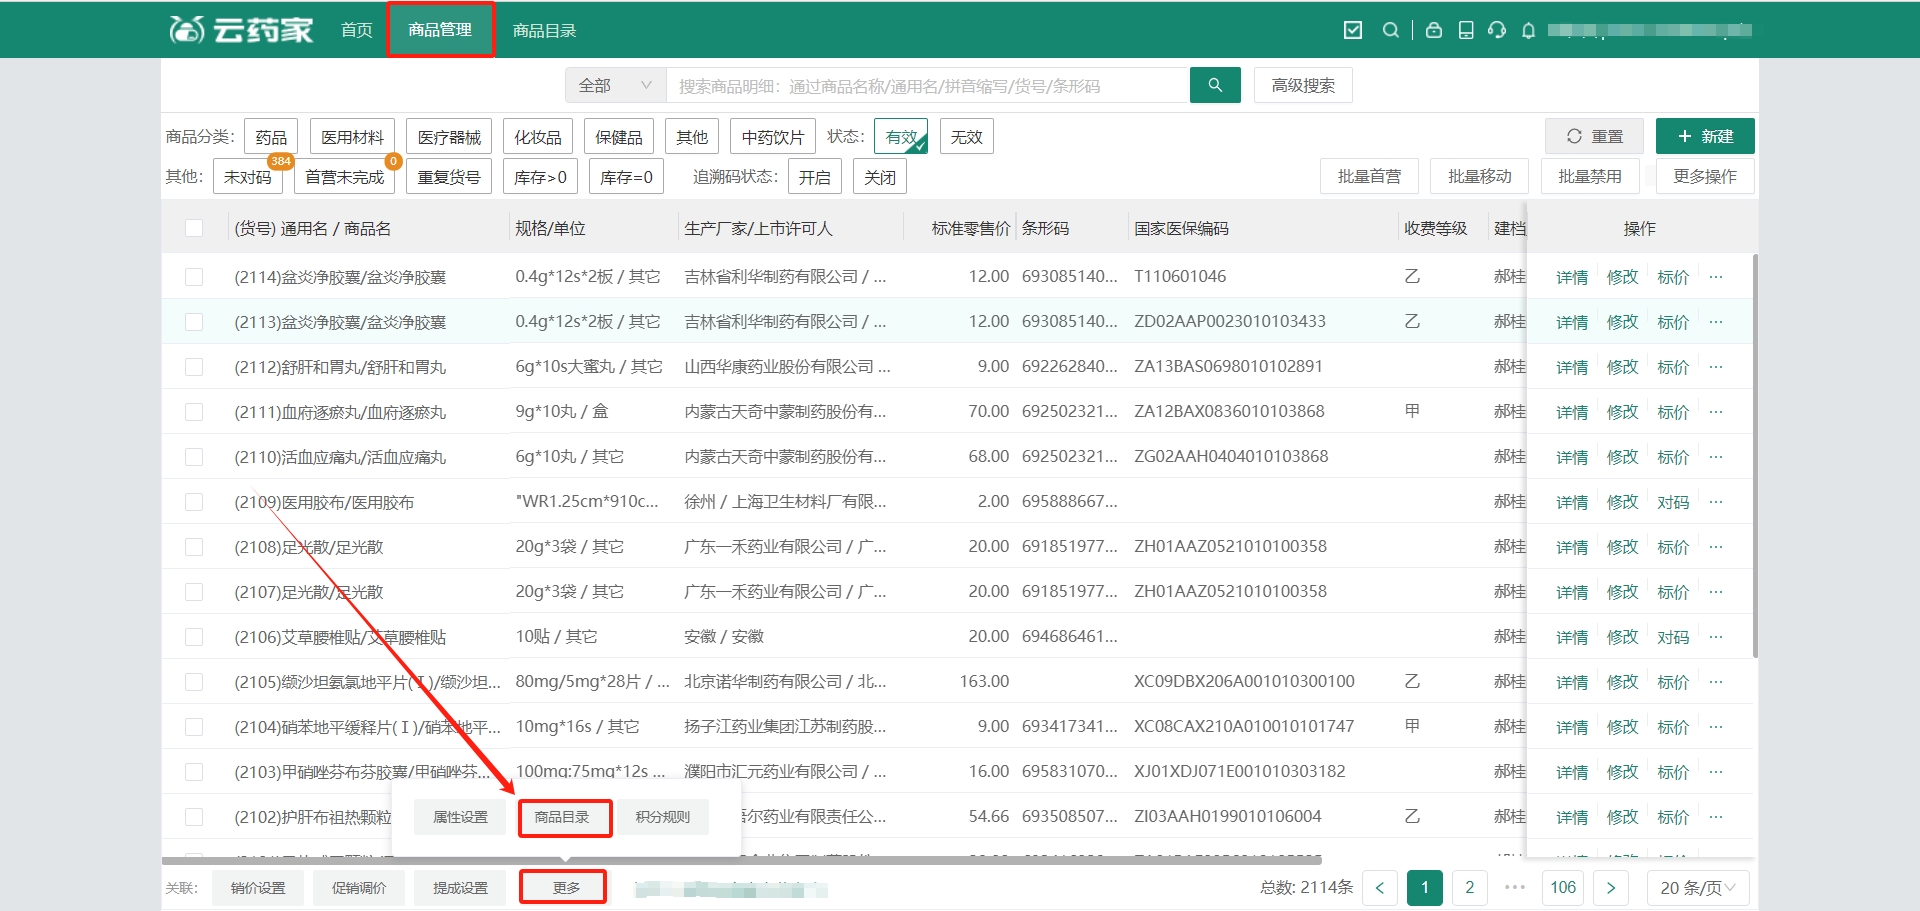Filter by 药品 category
The width and height of the screenshot is (1920, 911).
coord(271,137)
